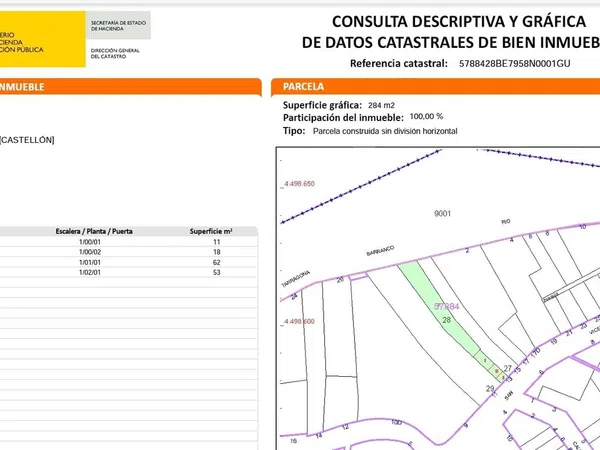Click the [CASTELLÓN] province text
This screenshot has height=450, width=600.
tap(27, 140)
